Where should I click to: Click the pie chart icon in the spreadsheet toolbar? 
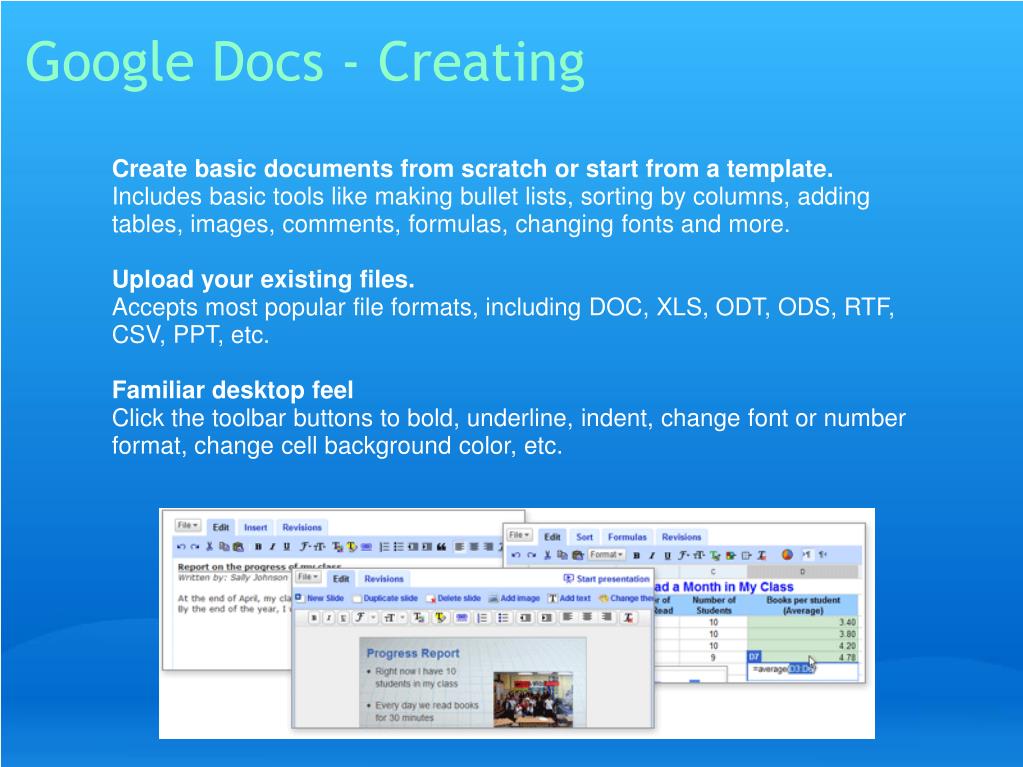pos(787,554)
